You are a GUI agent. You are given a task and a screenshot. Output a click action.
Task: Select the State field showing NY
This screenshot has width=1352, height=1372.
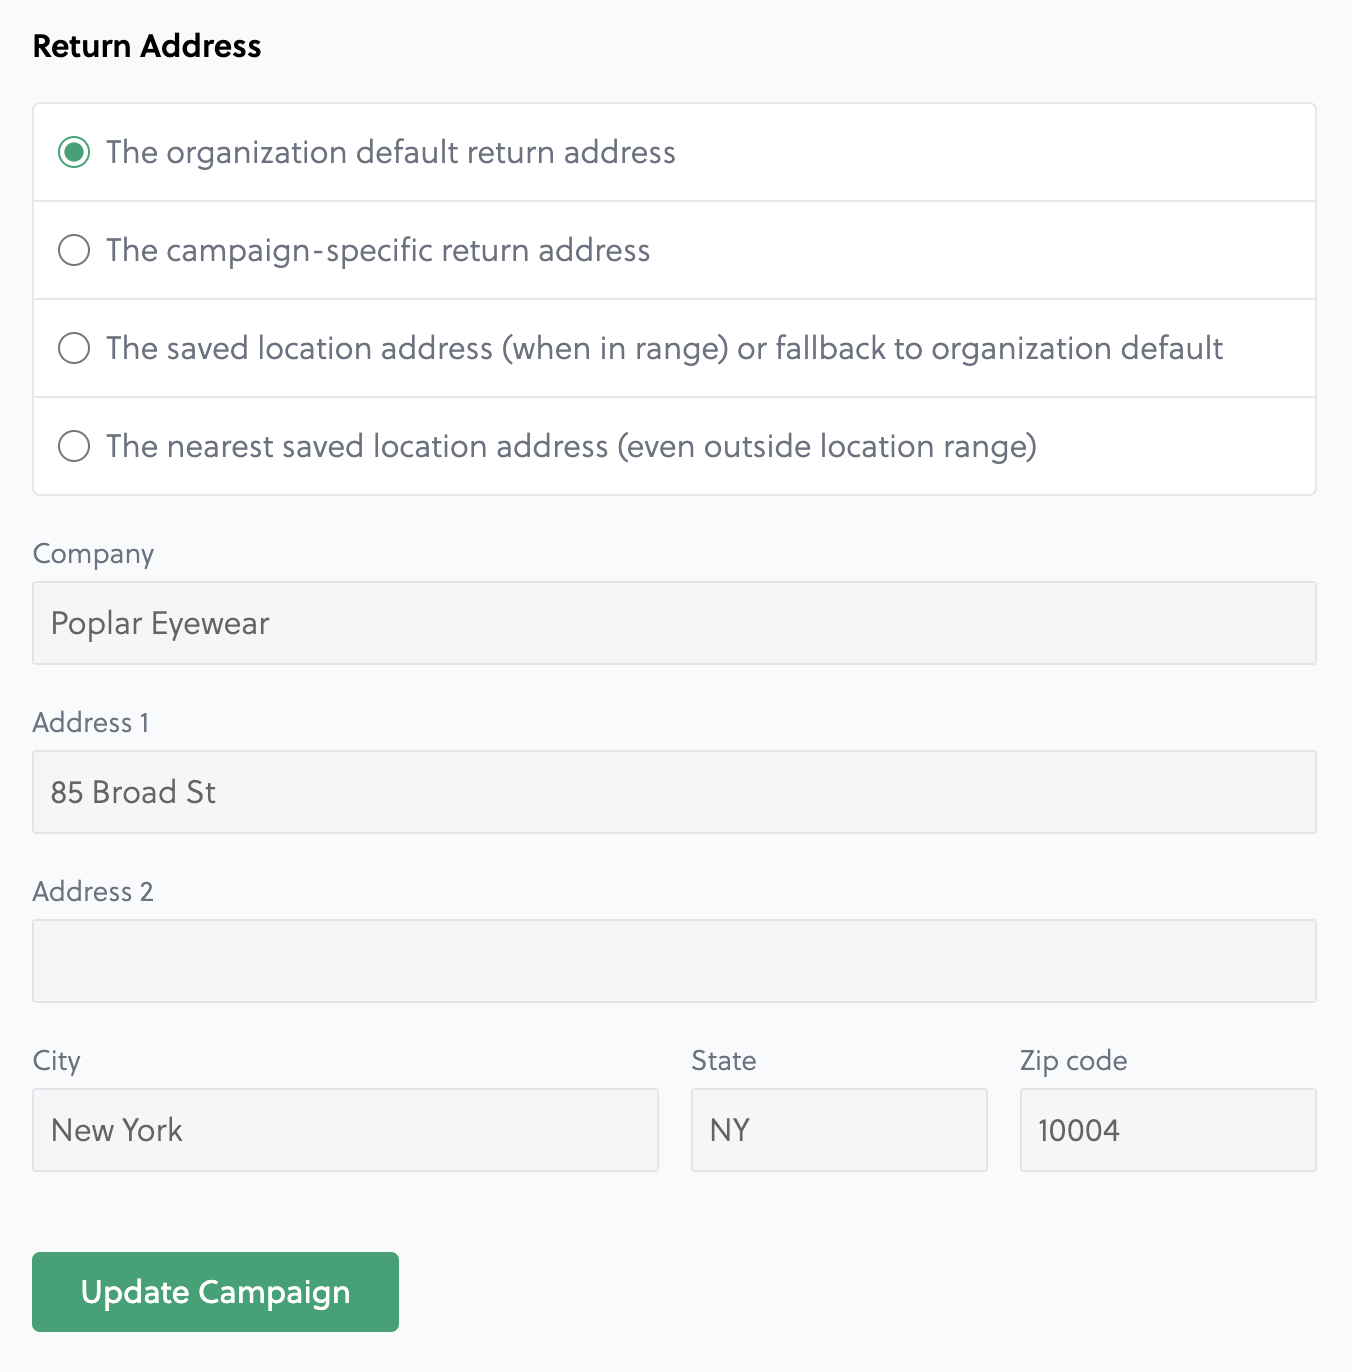[x=839, y=1130]
